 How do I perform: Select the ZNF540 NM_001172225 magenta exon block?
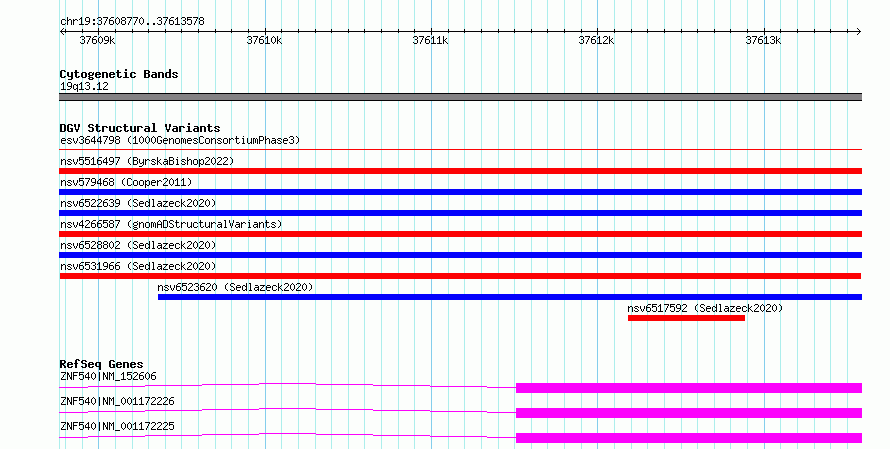click(x=689, y=438)
